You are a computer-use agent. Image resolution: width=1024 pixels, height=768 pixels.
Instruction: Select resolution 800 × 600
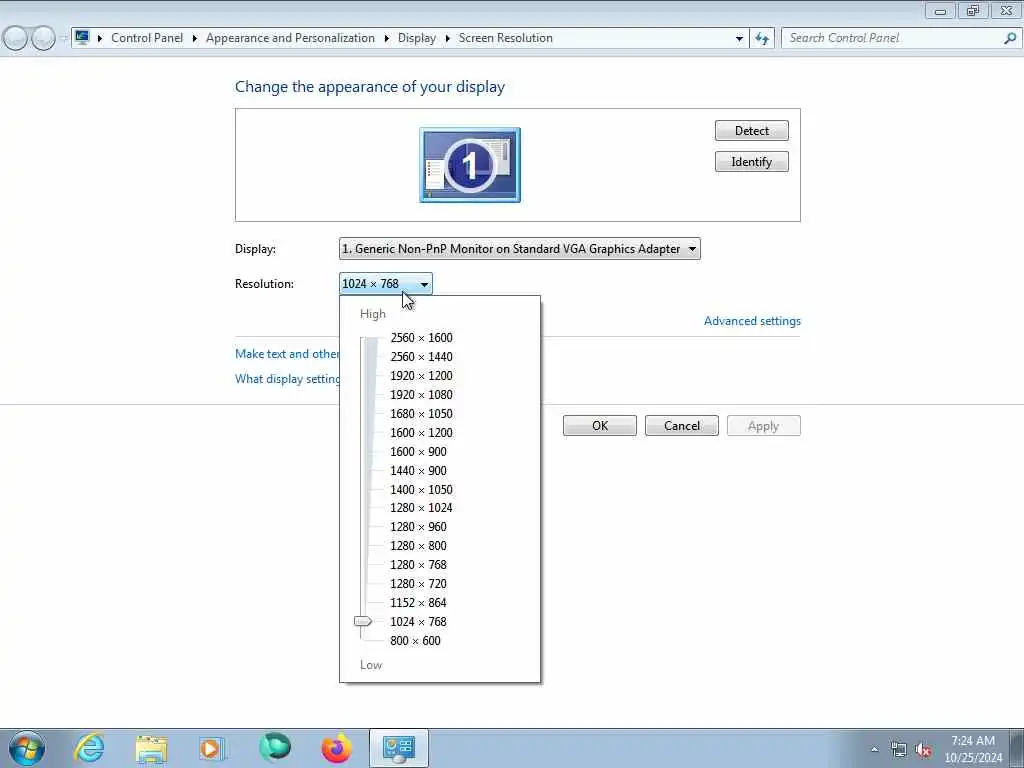415,640
